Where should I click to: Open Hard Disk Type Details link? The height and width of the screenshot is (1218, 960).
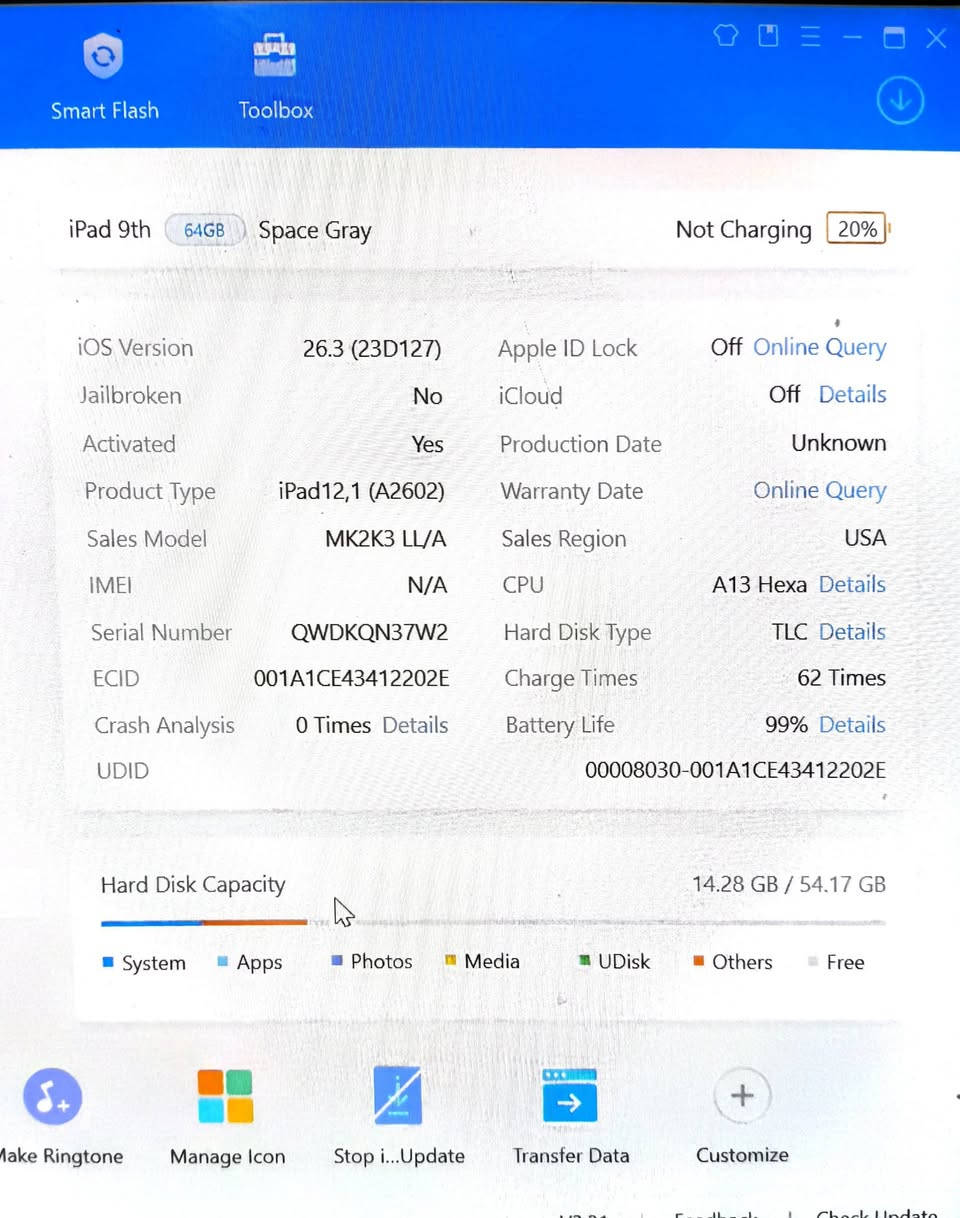point(852,631)
